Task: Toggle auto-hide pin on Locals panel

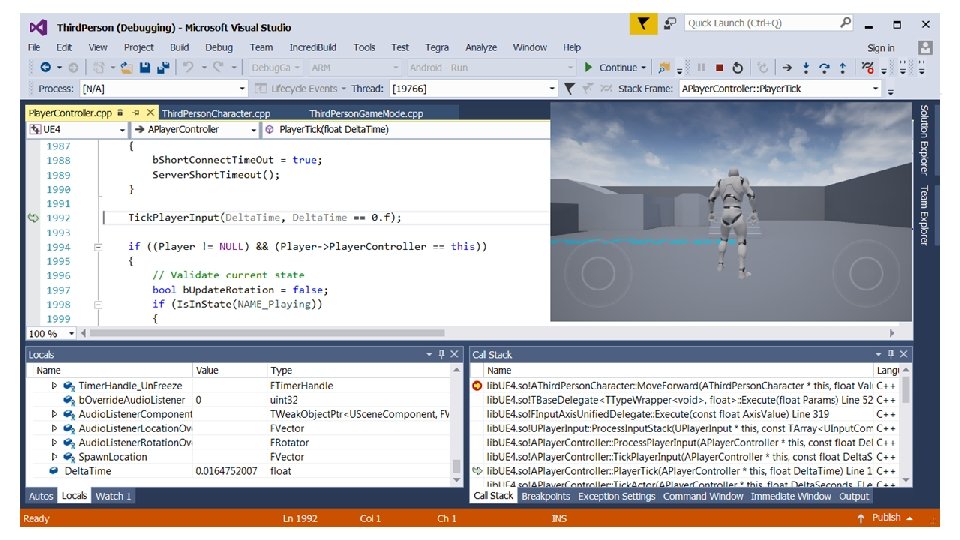Action: click(x=441, y=354)
